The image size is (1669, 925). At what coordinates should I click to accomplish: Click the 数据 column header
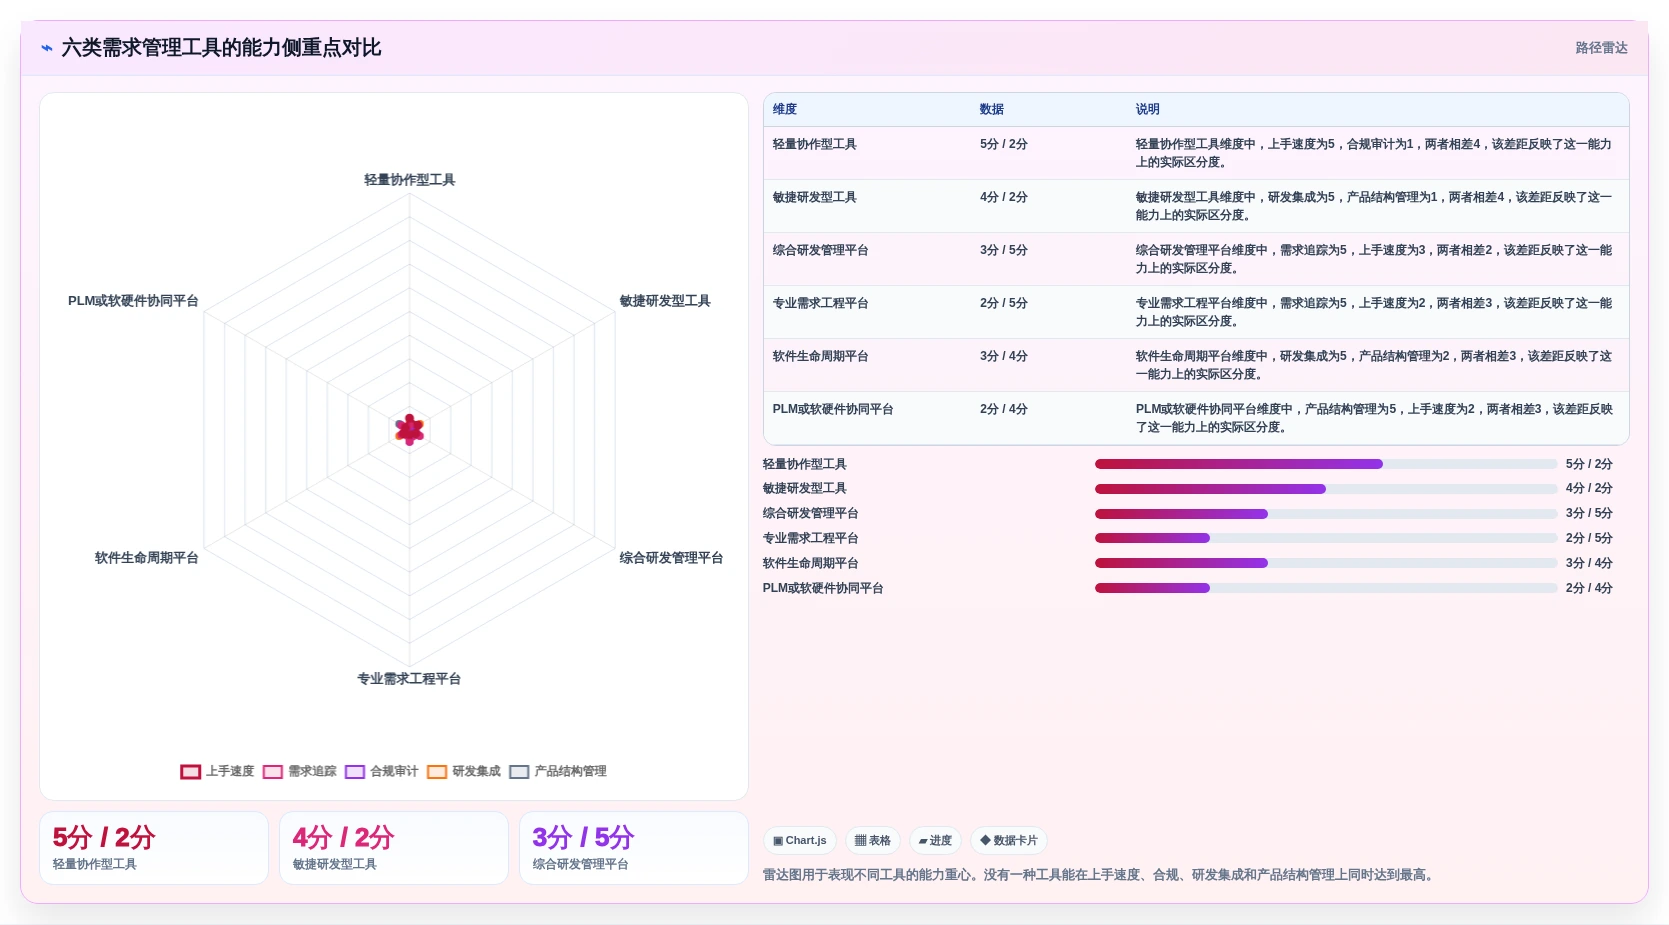(992, 110)
